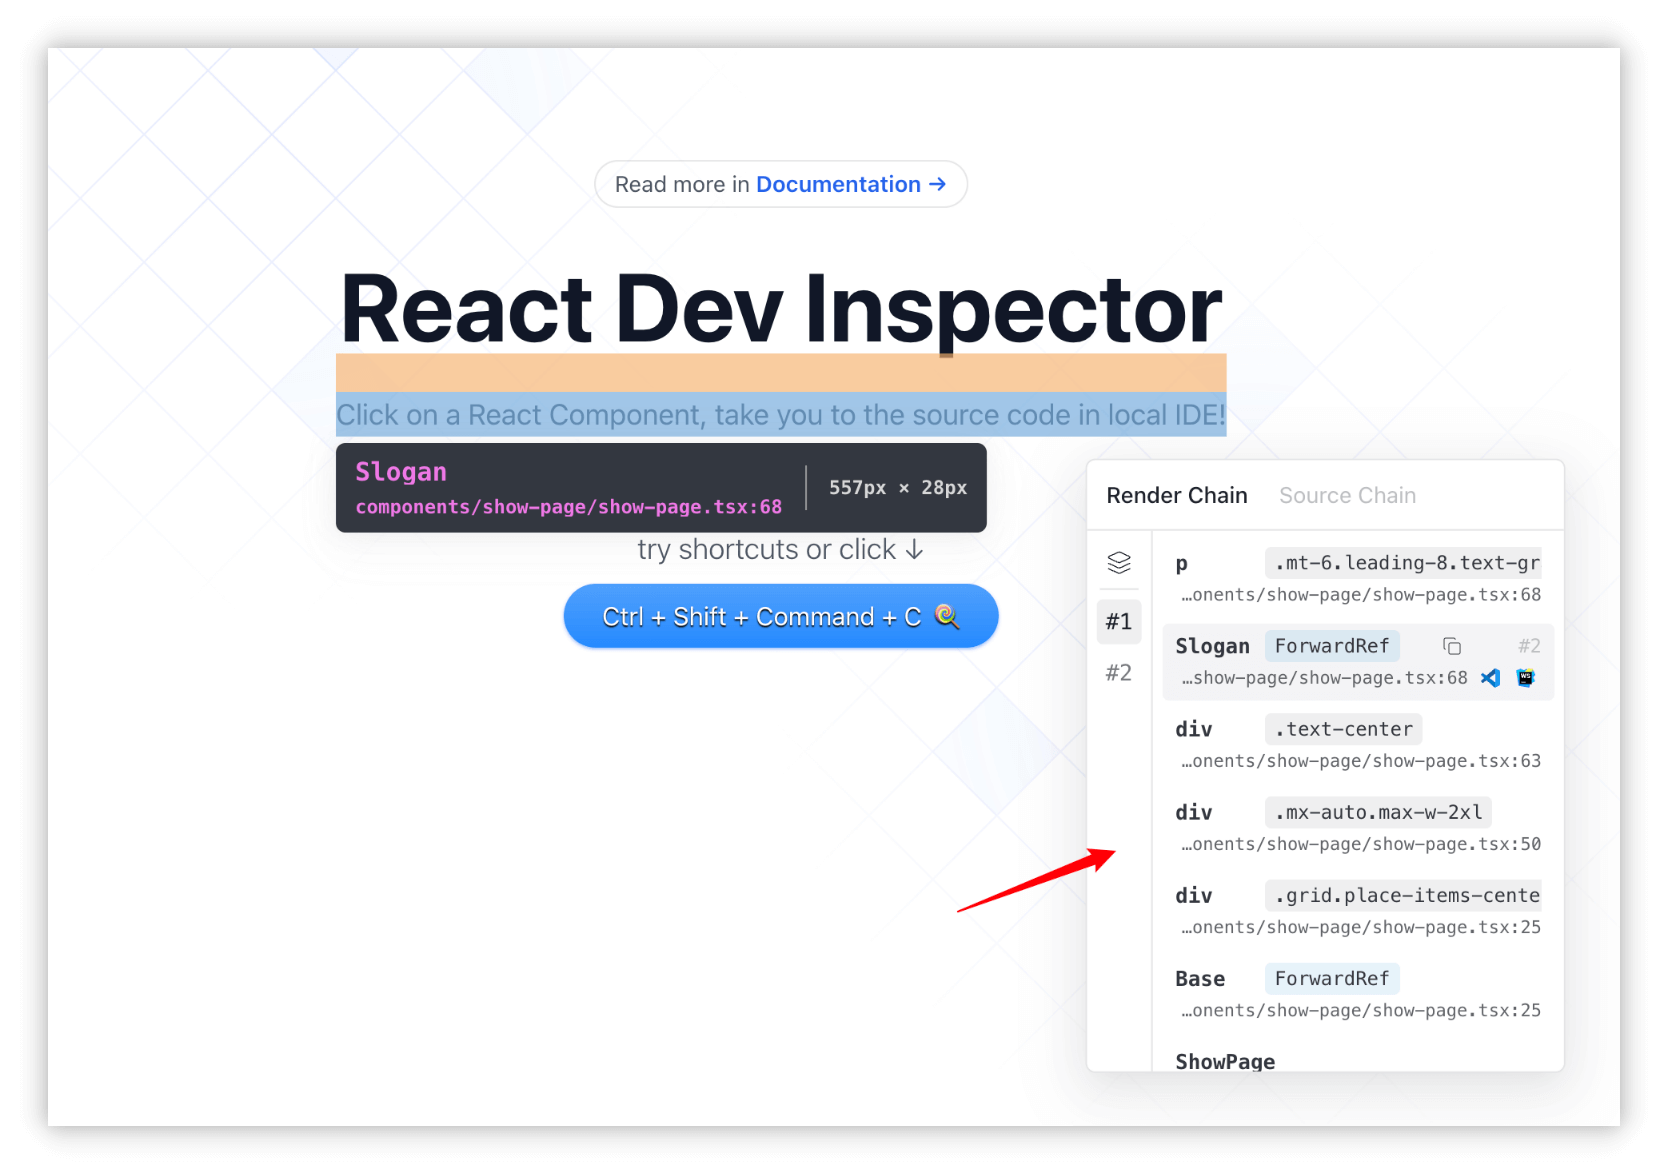Screen dimensions: 1668x1174
Task: Click the Base ForwardRef component row
Action: click(1200, 978)
